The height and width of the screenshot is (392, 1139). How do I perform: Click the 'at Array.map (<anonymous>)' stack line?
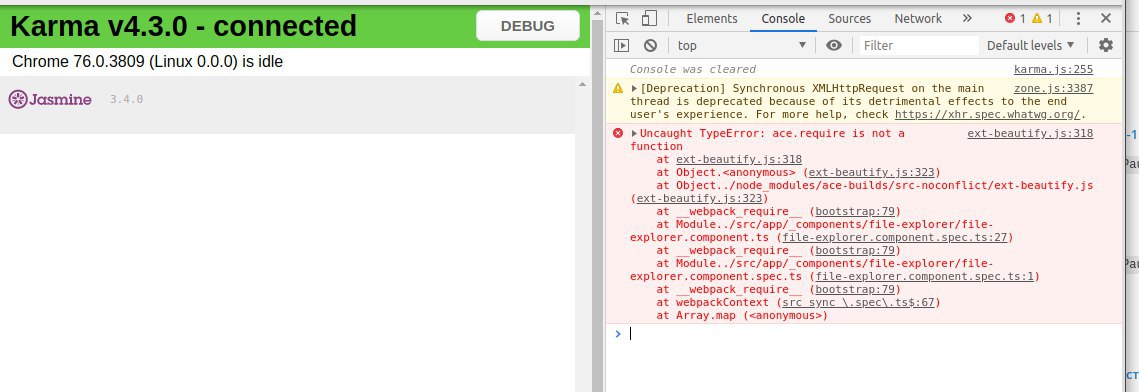pos(742,316)
